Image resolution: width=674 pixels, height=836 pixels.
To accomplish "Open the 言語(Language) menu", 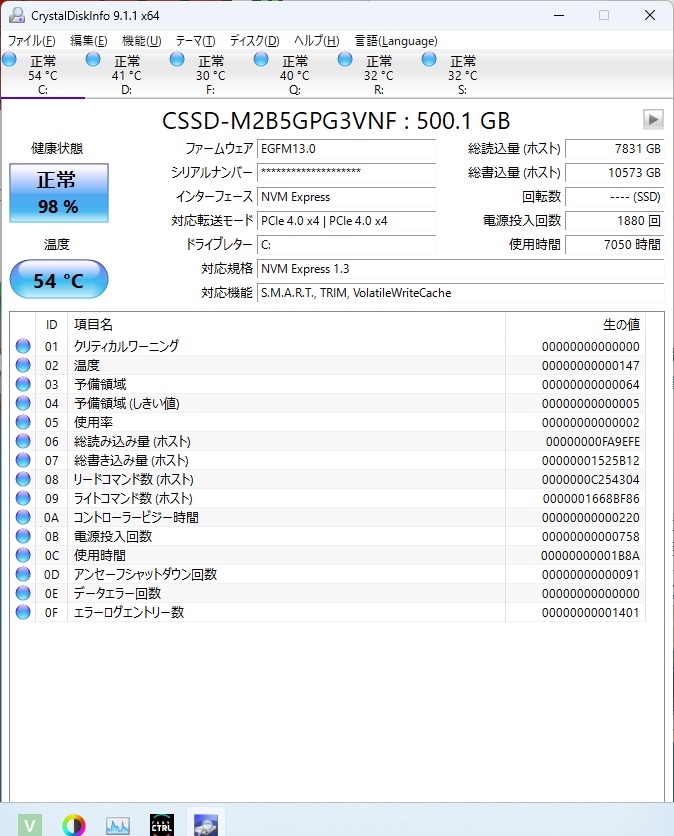I will click(x=396, y=41).
